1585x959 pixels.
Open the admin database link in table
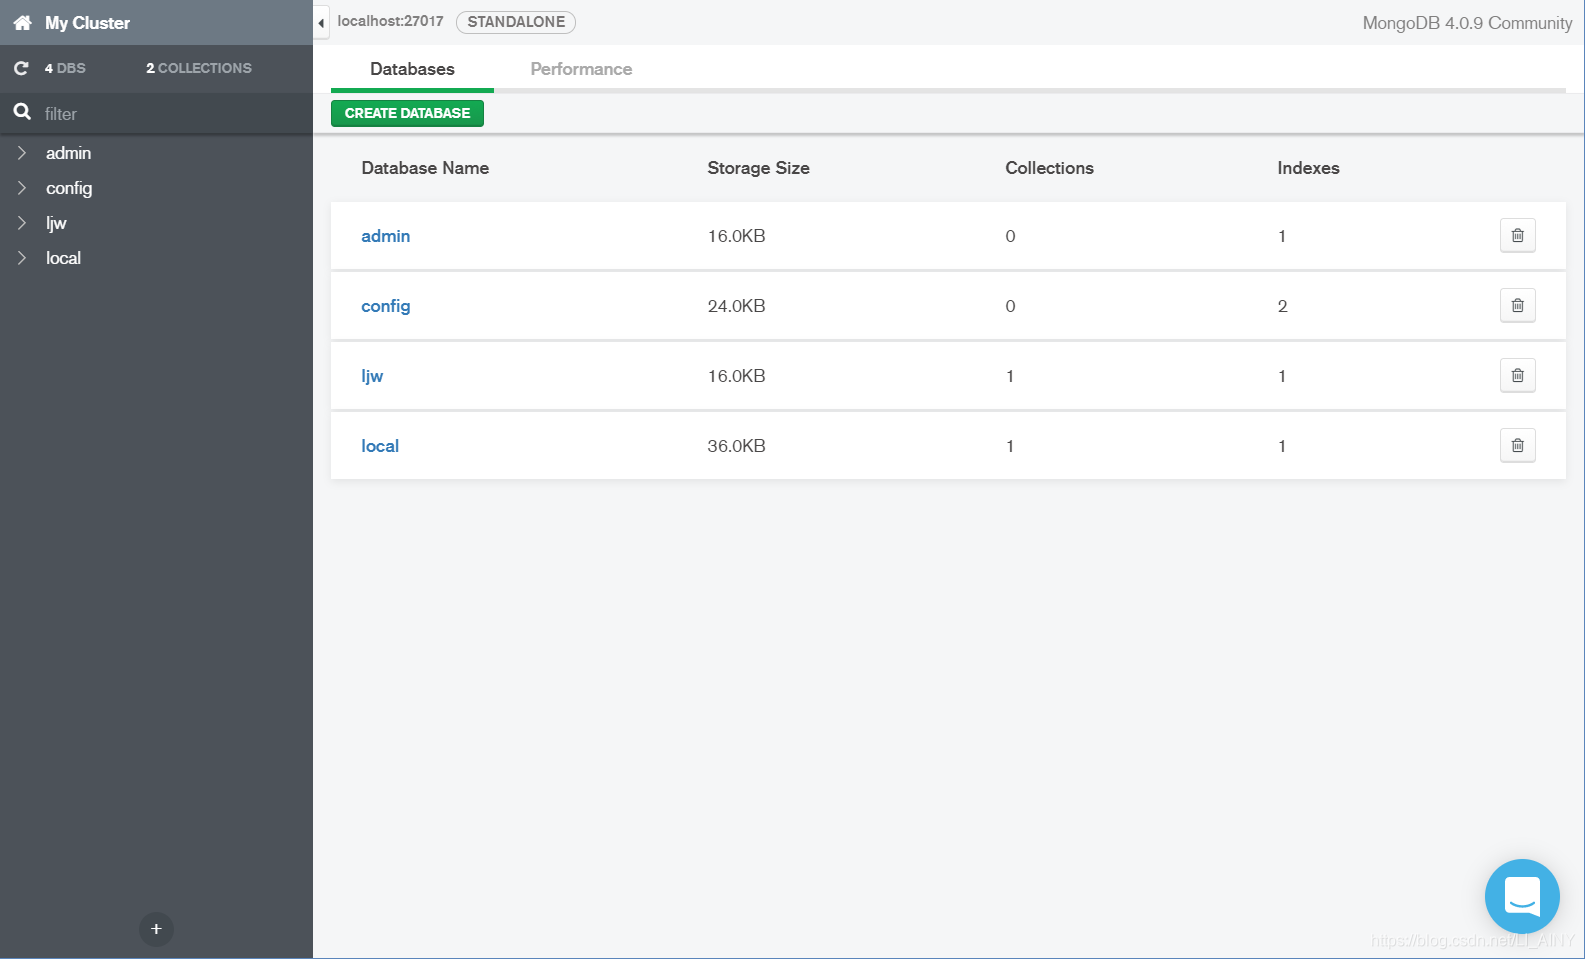[x=386, y=236]
